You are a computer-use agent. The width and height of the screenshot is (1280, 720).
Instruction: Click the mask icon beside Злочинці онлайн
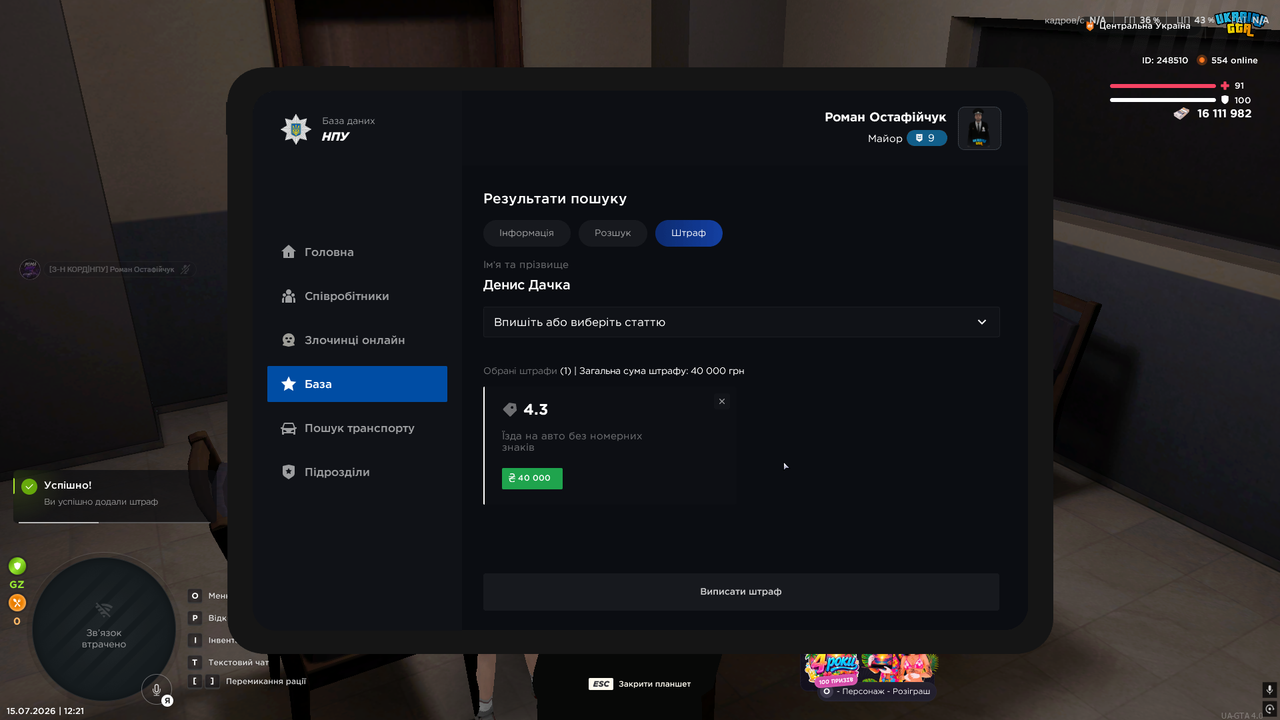click(288, 340)
